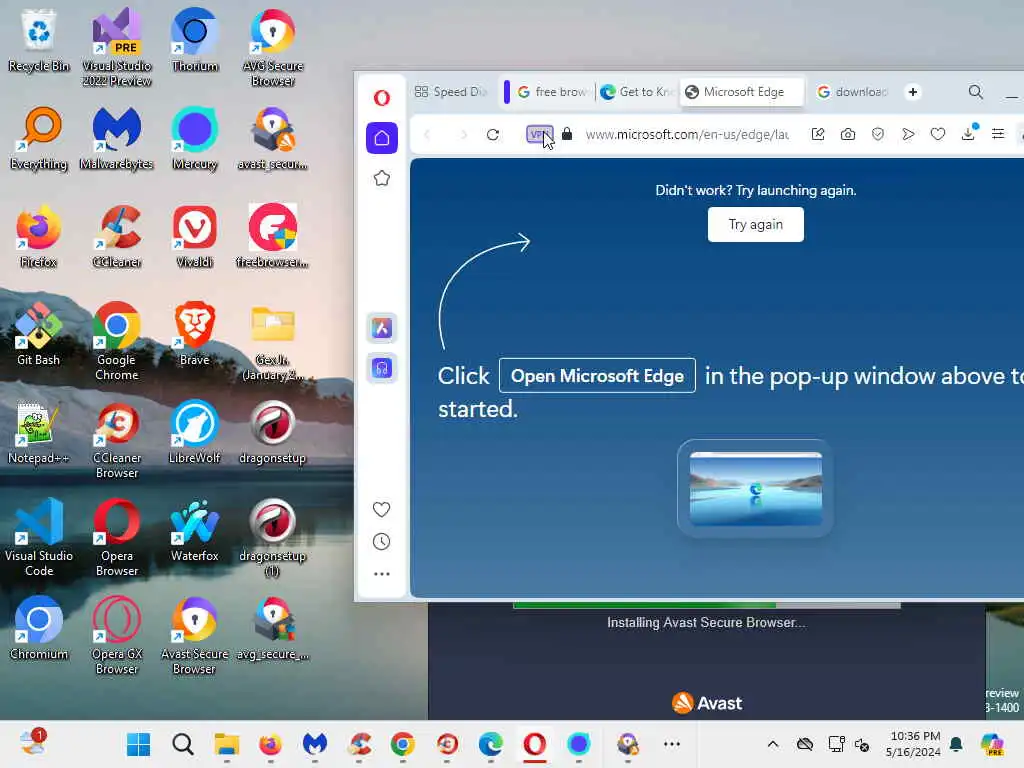1024x768 pixels.
Task: Open bookmarks star in Opera sidebar
Action: tap(381, 178)
